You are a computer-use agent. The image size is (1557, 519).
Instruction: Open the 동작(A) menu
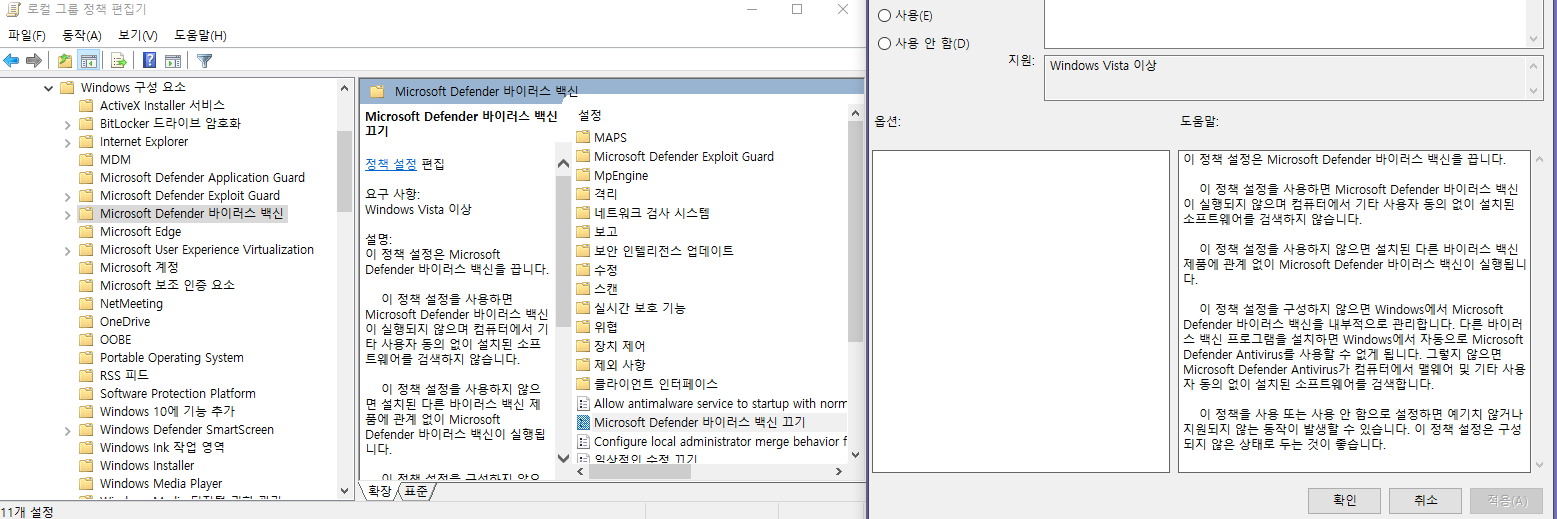click(x=82, y=36)
